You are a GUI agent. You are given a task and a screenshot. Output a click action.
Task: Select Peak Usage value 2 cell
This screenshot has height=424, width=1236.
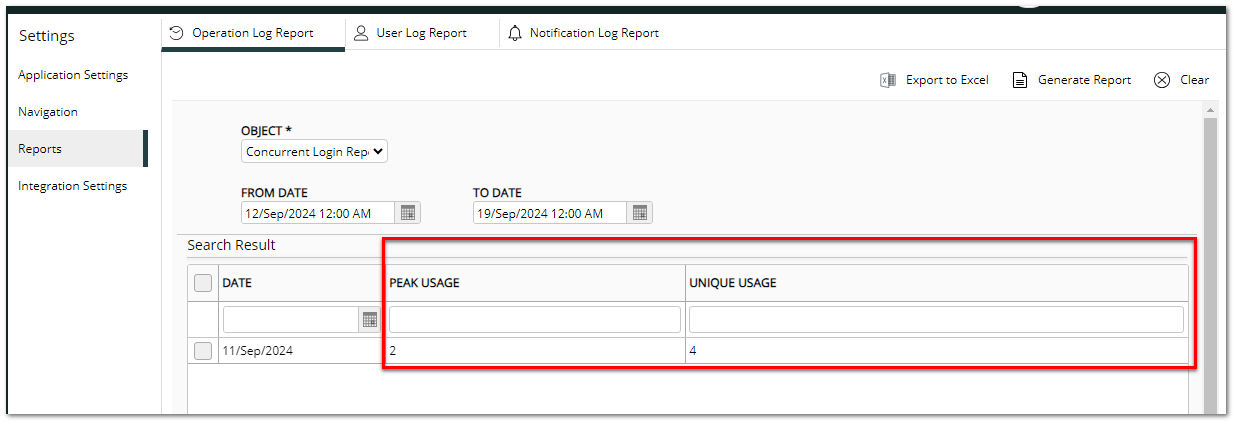(x=535, y=351)
